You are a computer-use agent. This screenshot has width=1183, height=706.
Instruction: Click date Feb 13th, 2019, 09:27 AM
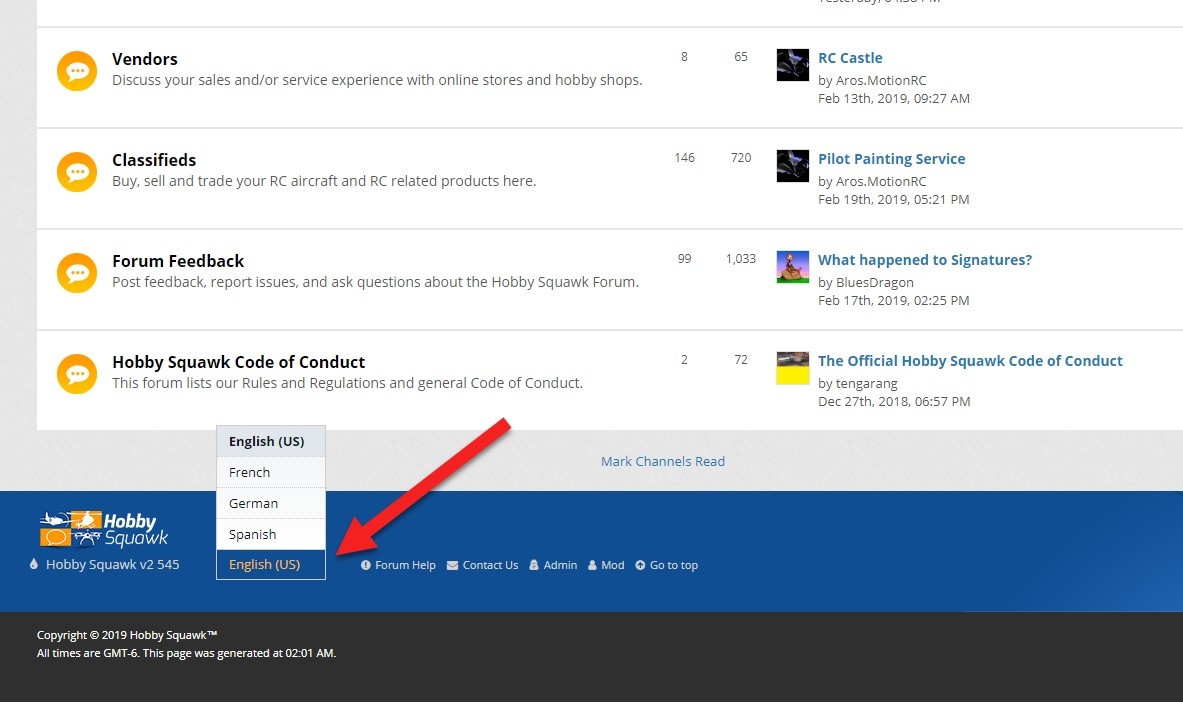click(x=894, y=98)
